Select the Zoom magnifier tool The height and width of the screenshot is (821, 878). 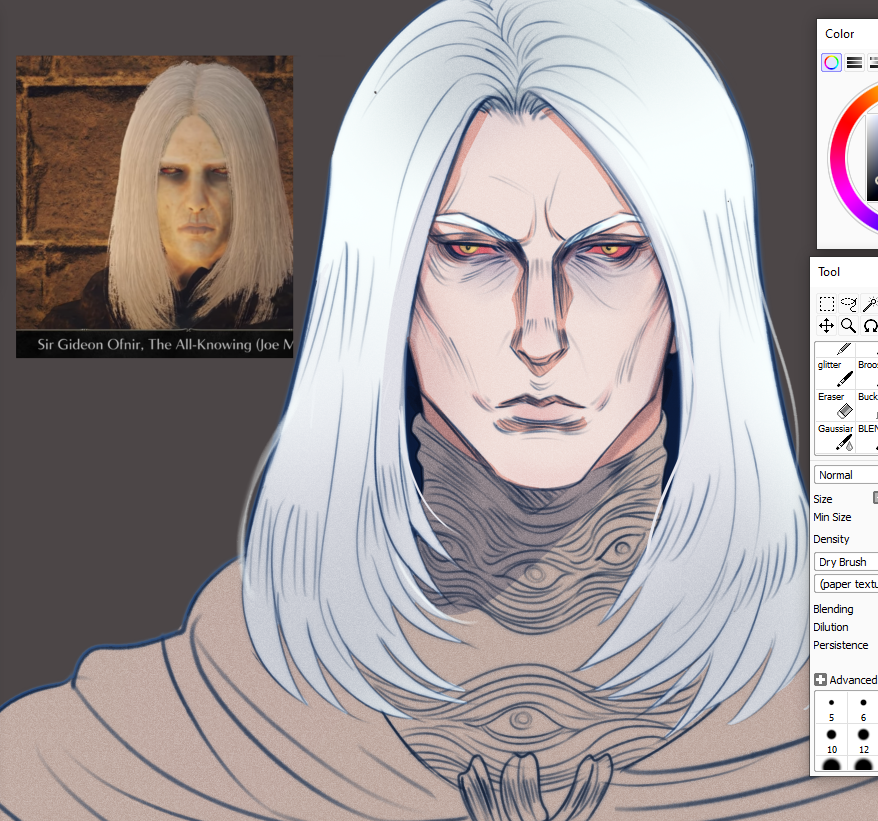click(x=849, y=325)
